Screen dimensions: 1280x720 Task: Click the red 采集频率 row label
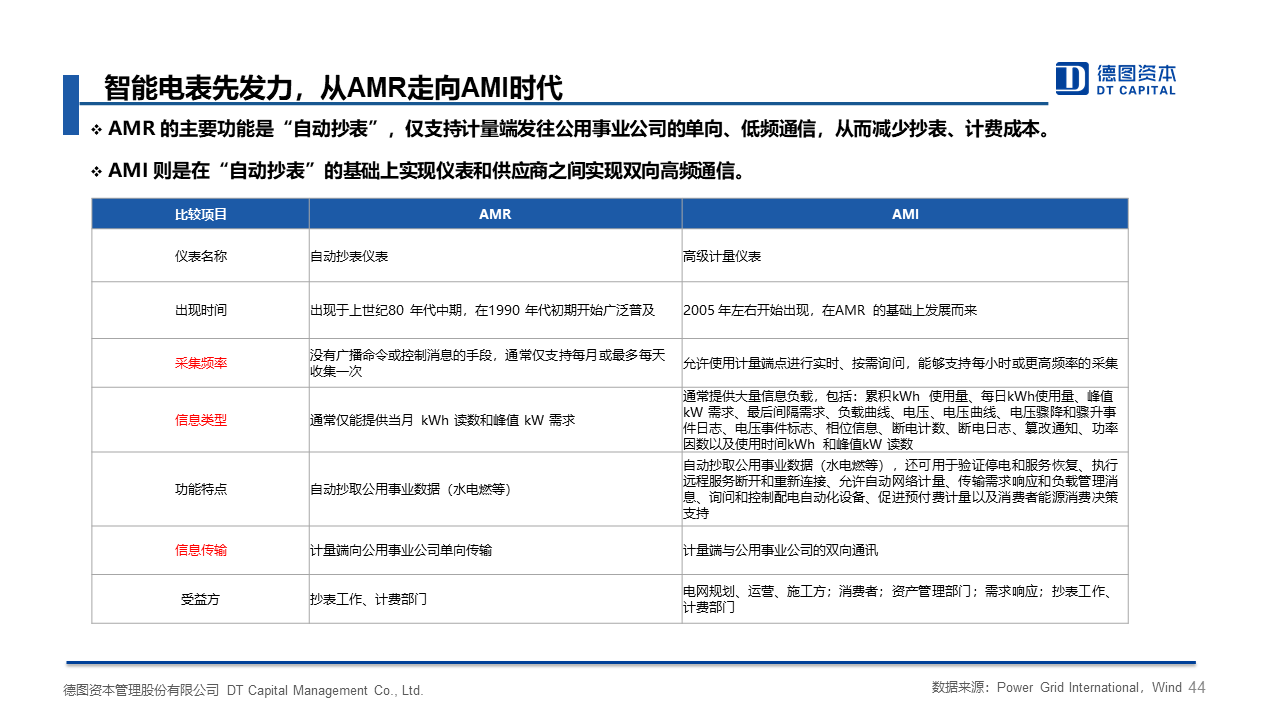point(200,363)
